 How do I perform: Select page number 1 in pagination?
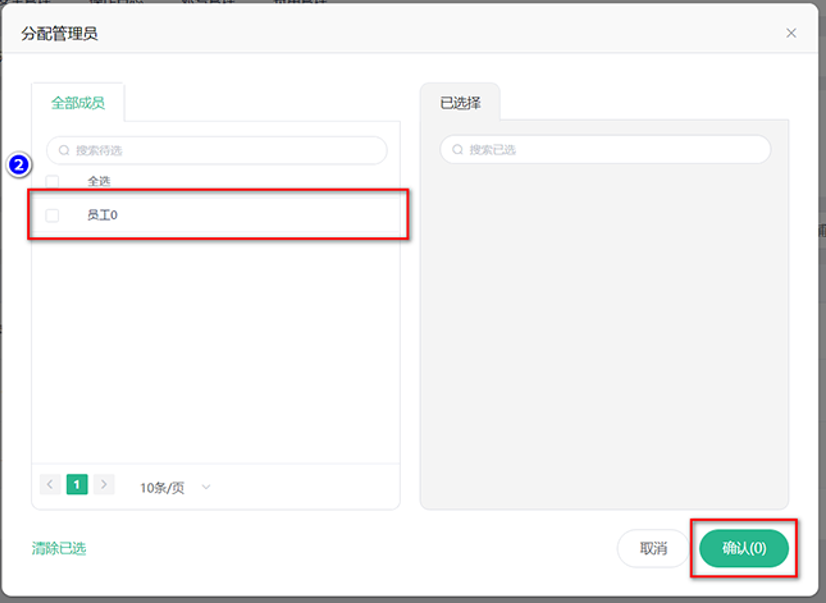(x=77, y=485)
